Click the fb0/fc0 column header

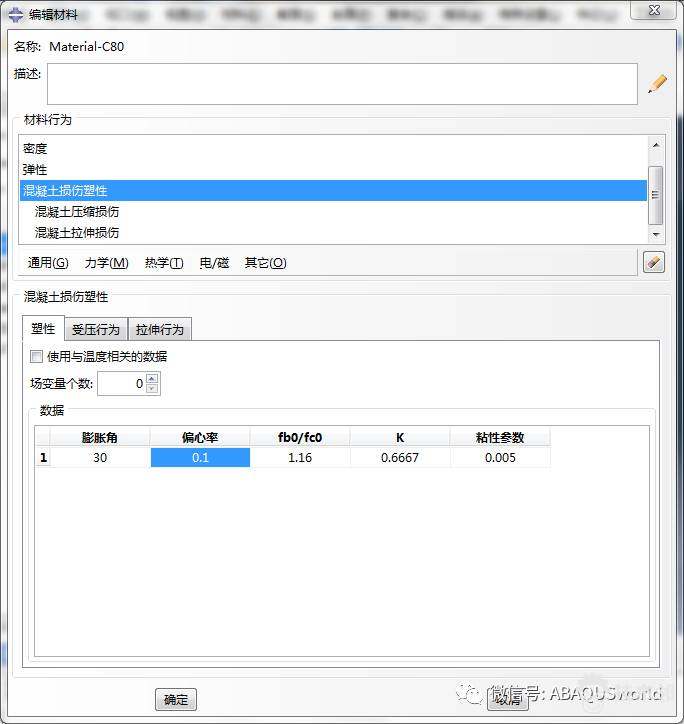[300, 437]
